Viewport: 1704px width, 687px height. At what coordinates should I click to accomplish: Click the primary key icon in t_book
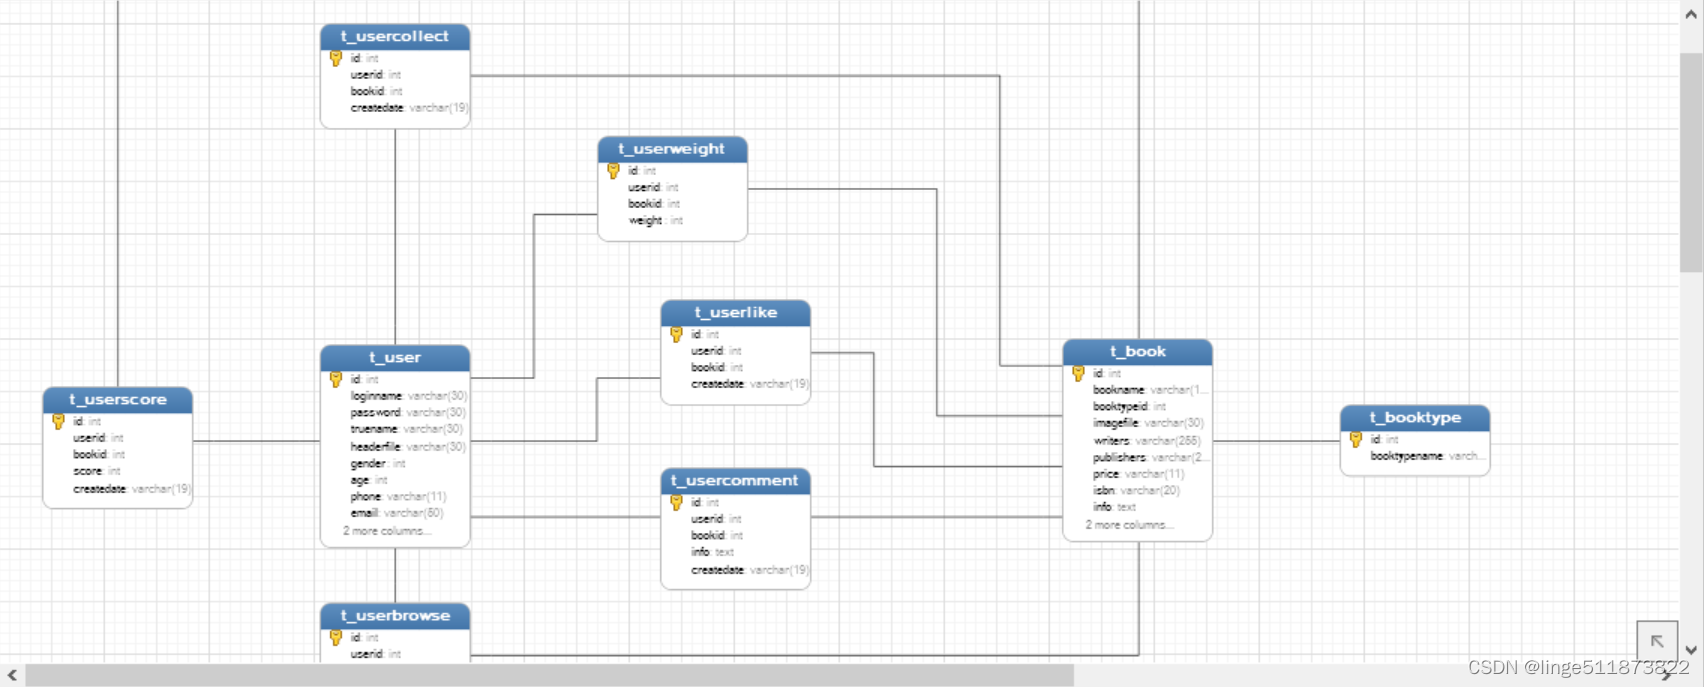click(x=1079, y=374)
